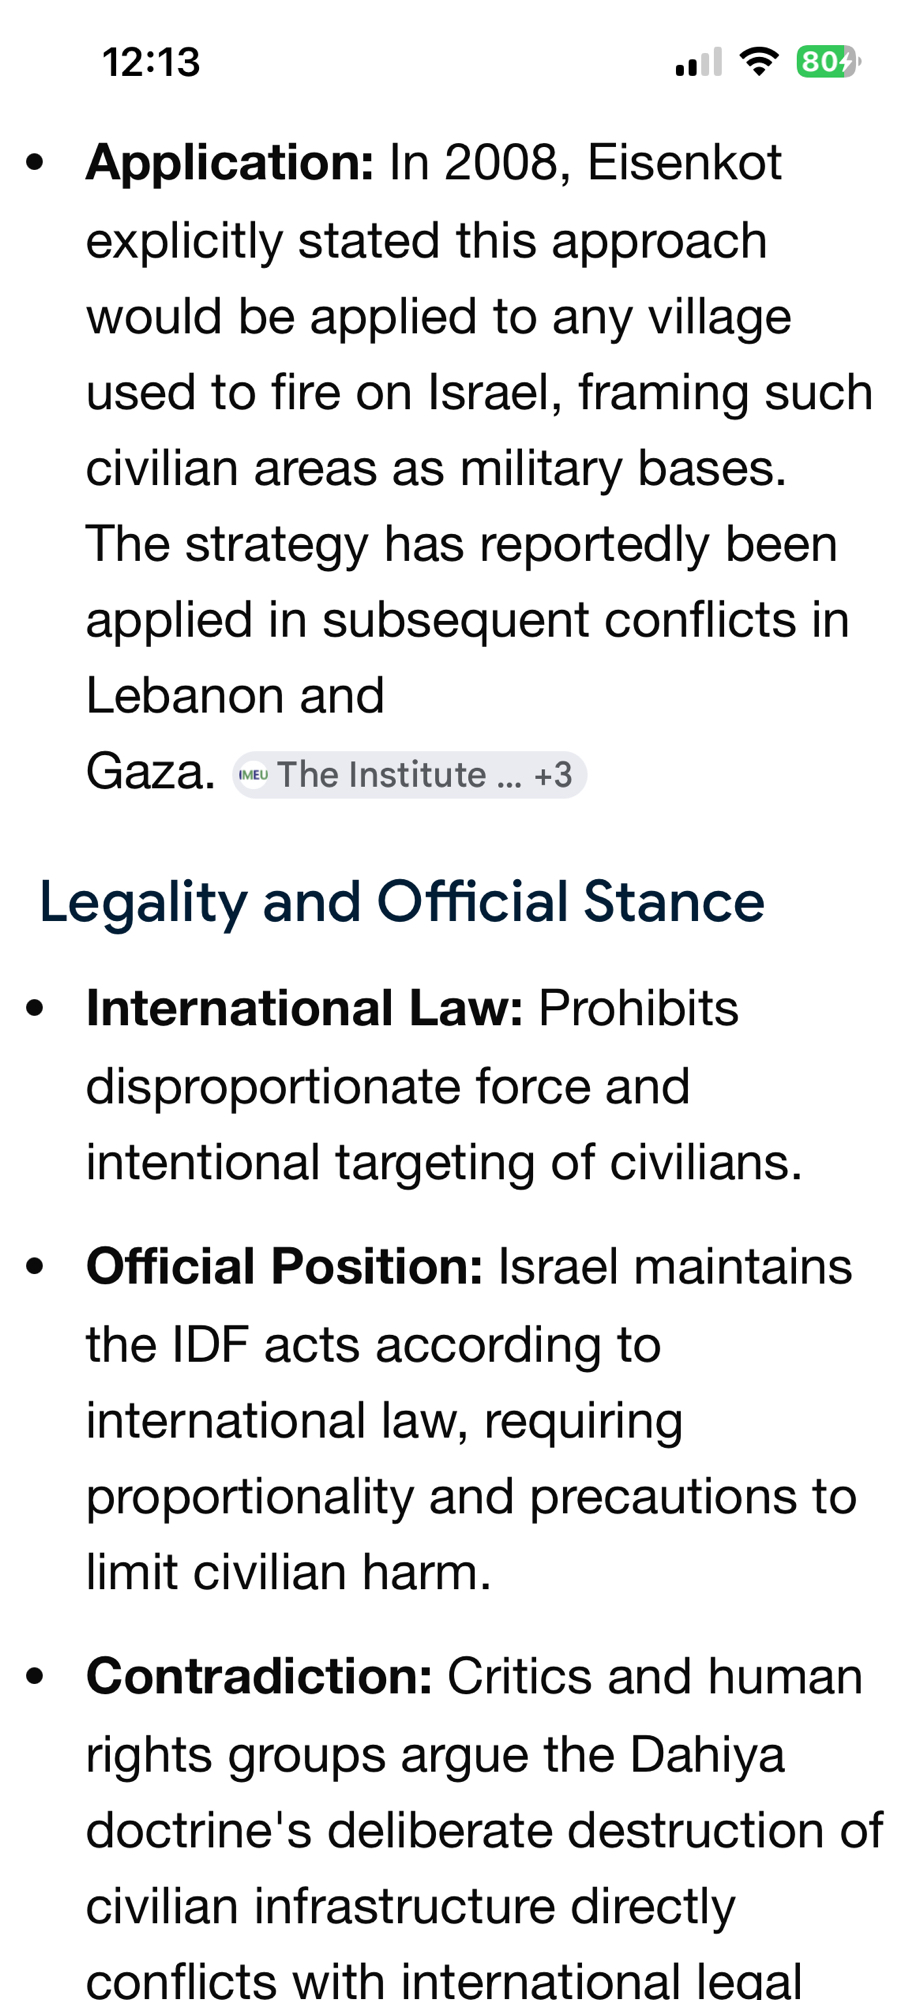Tap the bold "Contradiction:" label

pos(259,1677)
